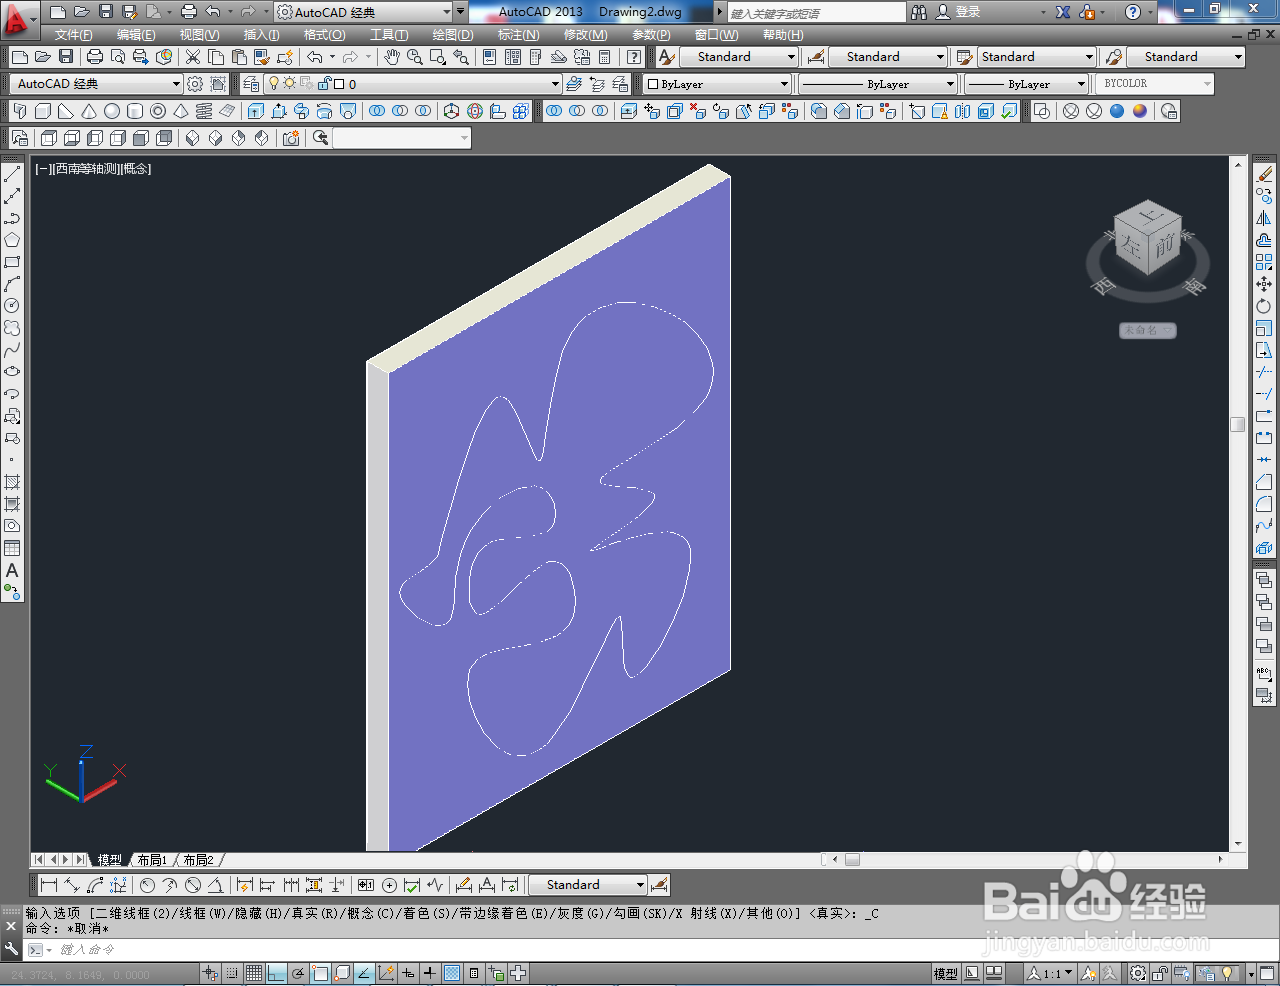1280x986 pixels.
Task: Click the viewport label [西南等轴测]
Action: click(85, 169)
